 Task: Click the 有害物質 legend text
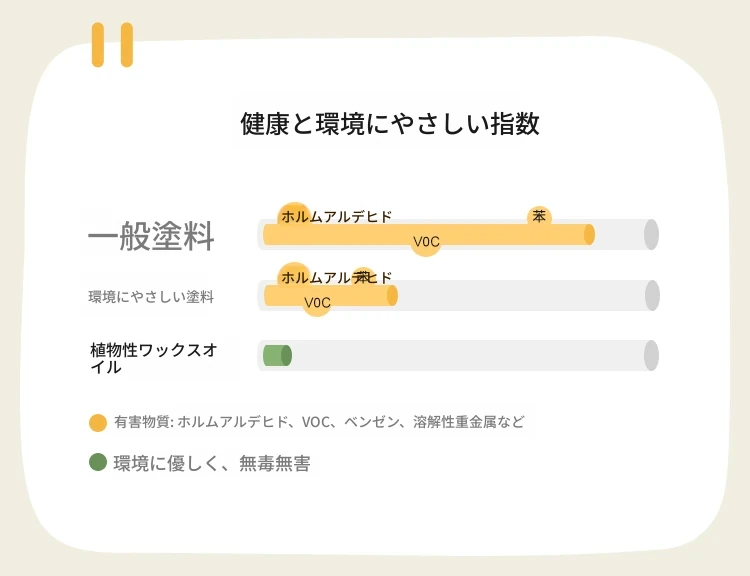[x=320, y=422]
